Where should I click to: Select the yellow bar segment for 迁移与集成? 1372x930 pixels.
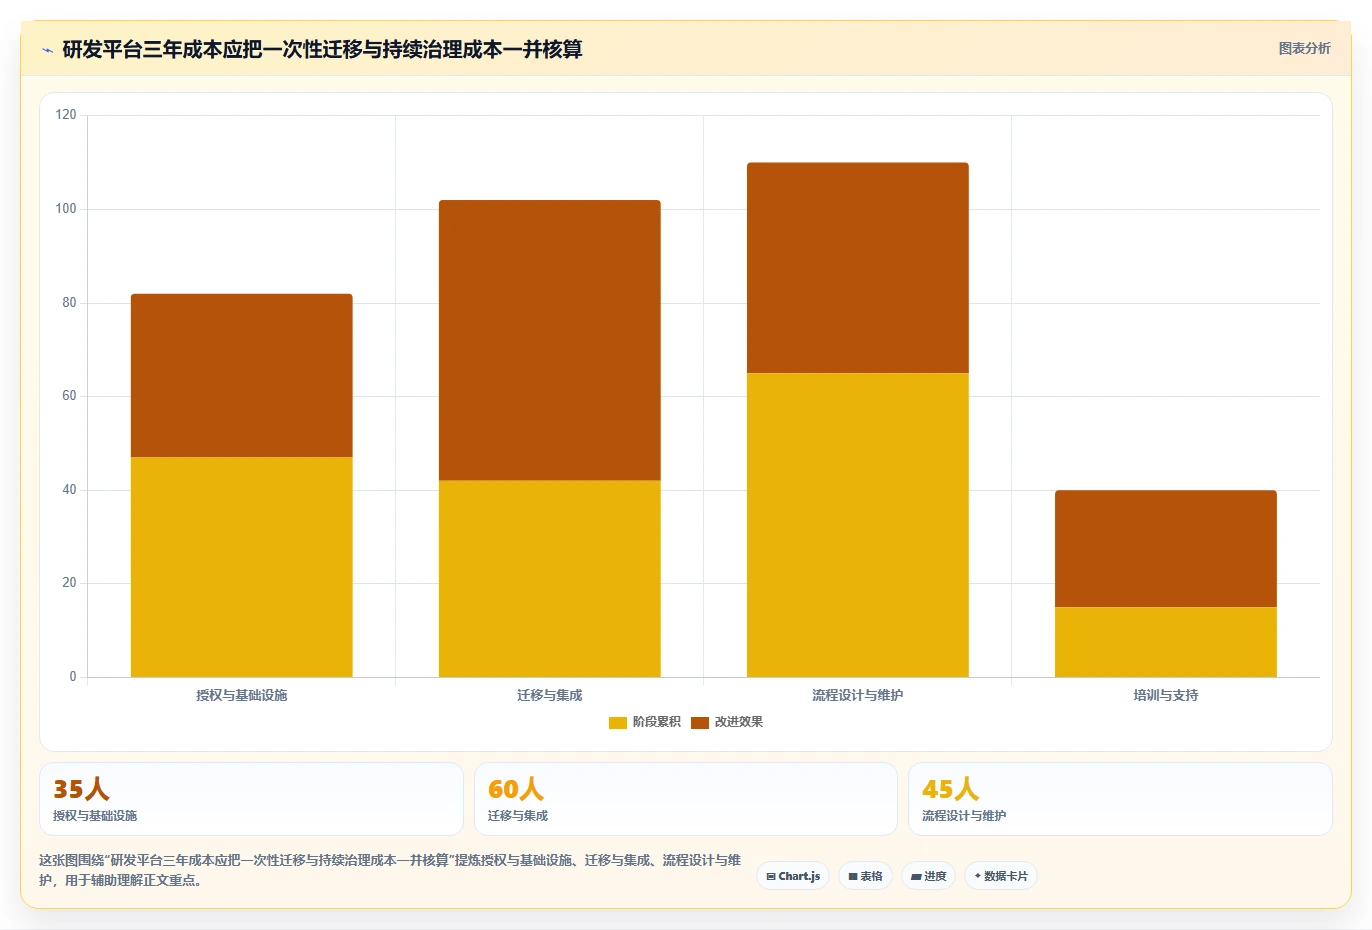pyautogui.click(x=550, y=579)
